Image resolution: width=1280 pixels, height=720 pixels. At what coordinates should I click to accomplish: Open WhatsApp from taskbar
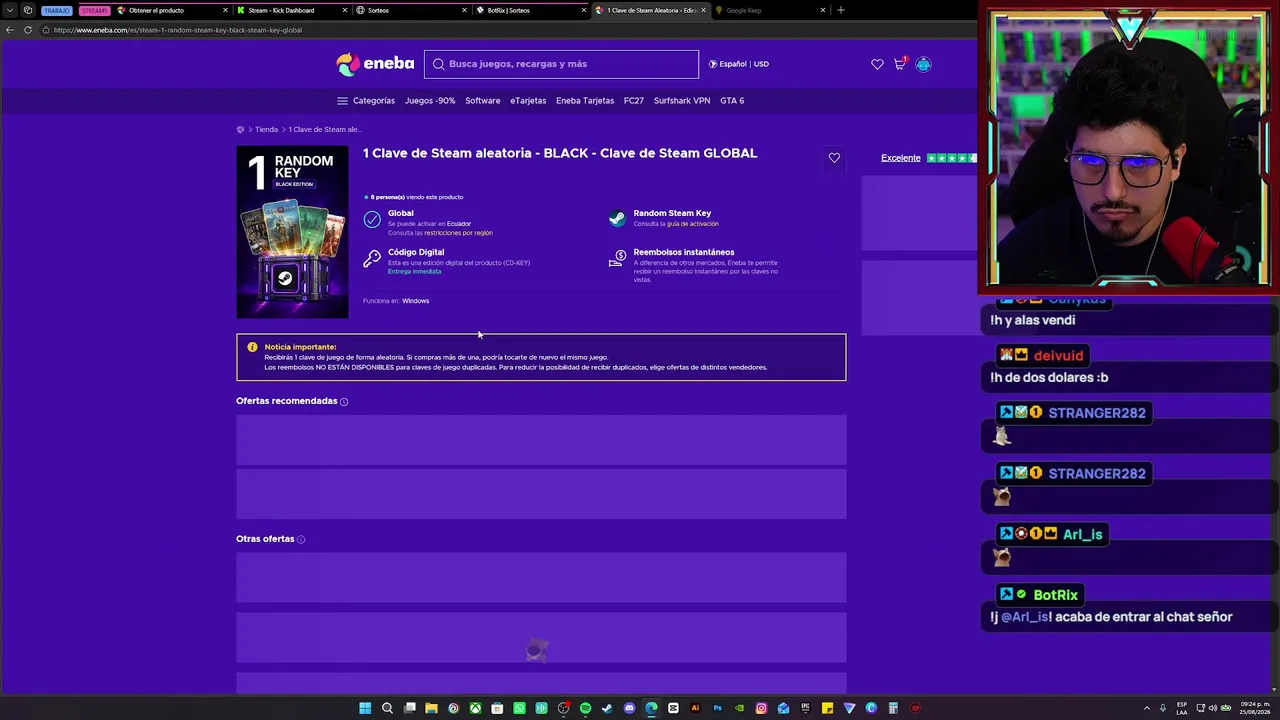519,708
